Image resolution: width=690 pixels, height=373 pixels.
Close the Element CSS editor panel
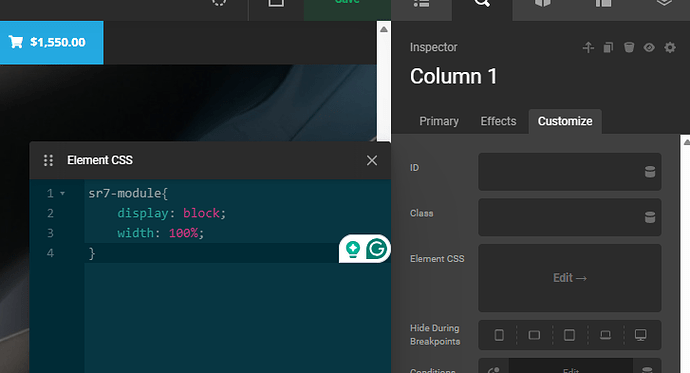coord(372,161)
